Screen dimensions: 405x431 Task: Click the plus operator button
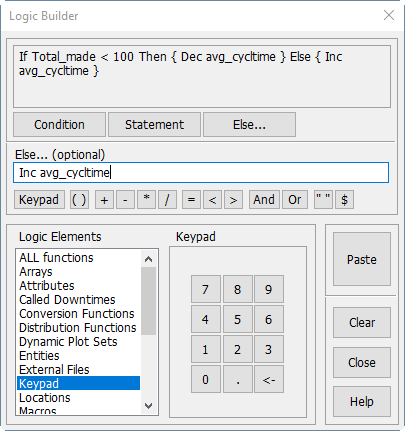click(x=104, y=200)
